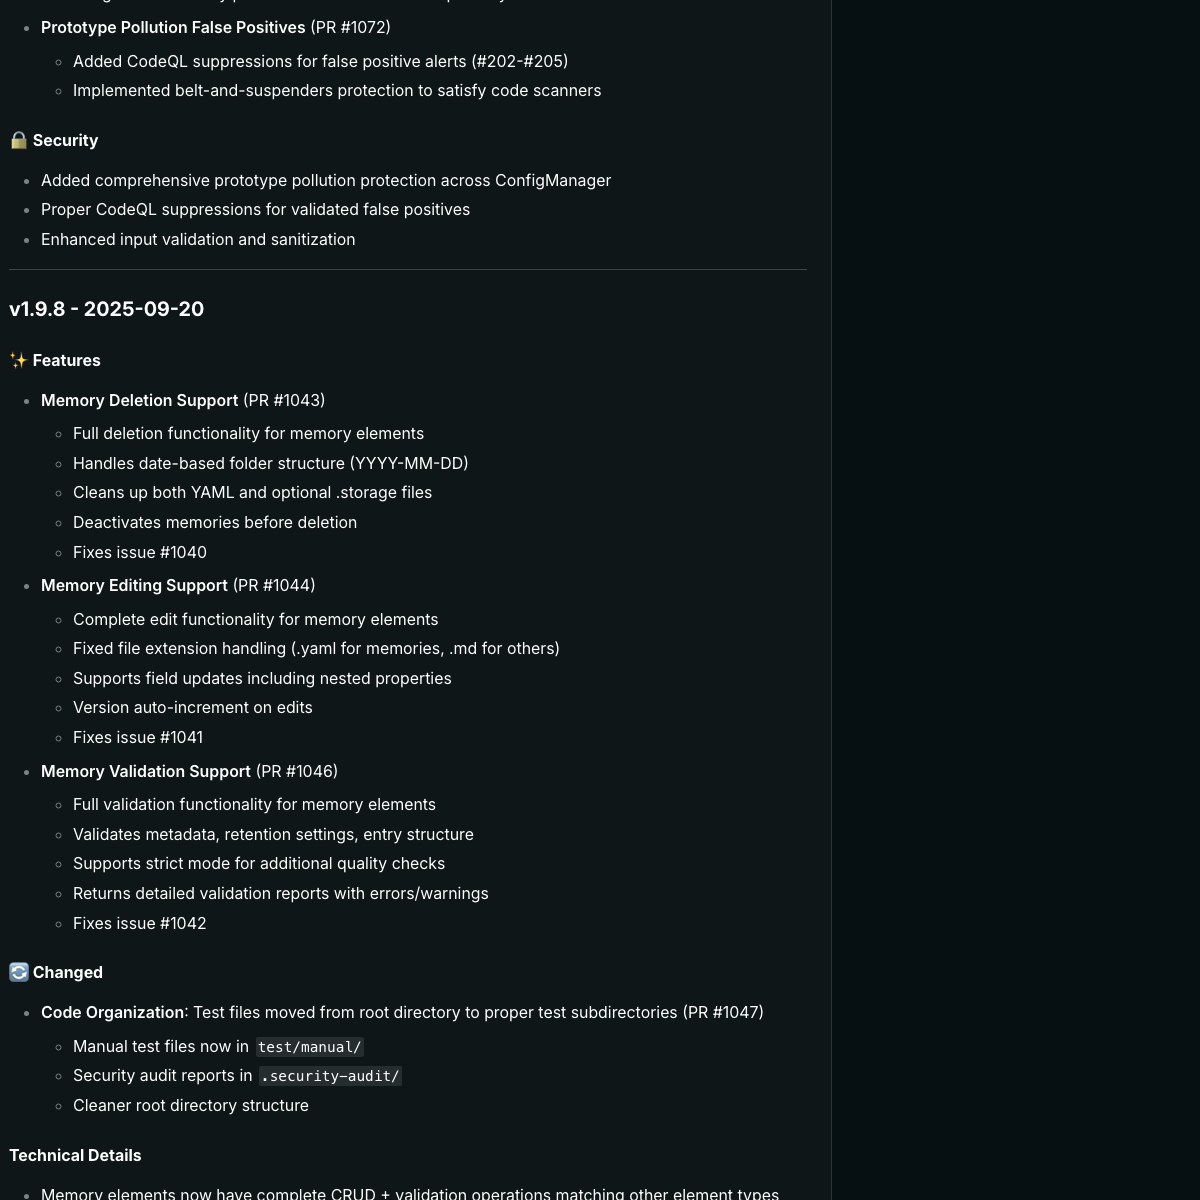Viewport: 1200px width, 1200px height.
Task: Click the refresh arrows emoji beside Changed
Action: pos(18,973)
